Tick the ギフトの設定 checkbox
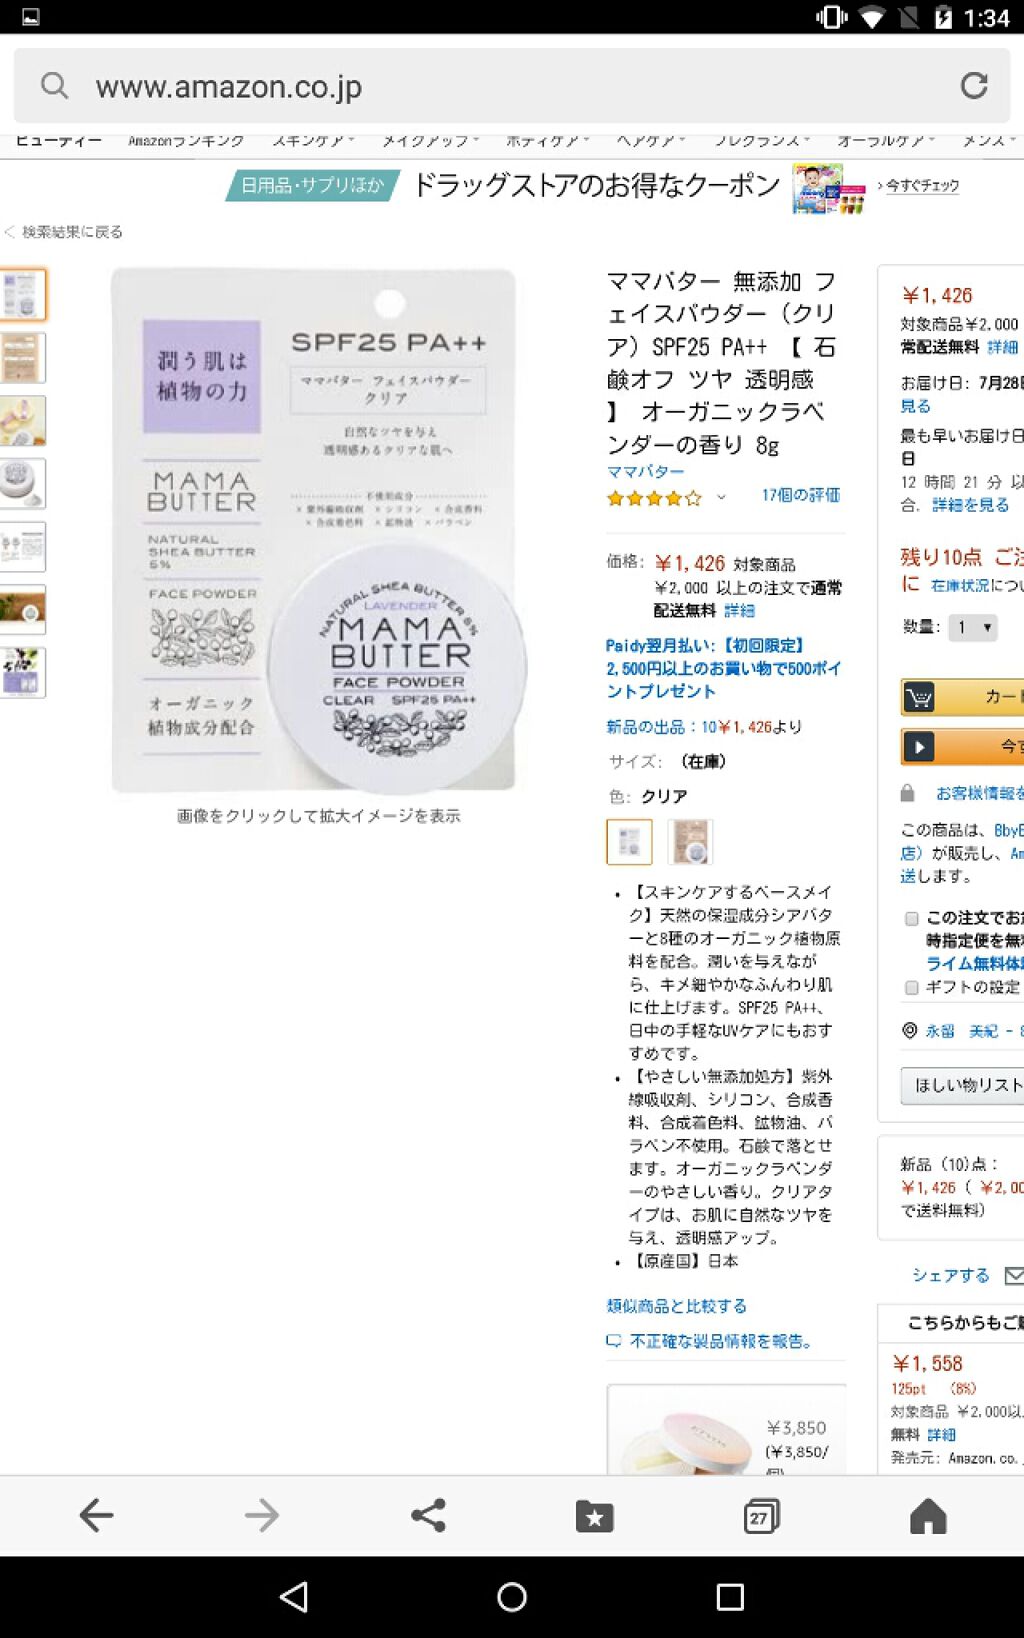The width and height of the screenshot is (1024, 1638). pos(911,988)
